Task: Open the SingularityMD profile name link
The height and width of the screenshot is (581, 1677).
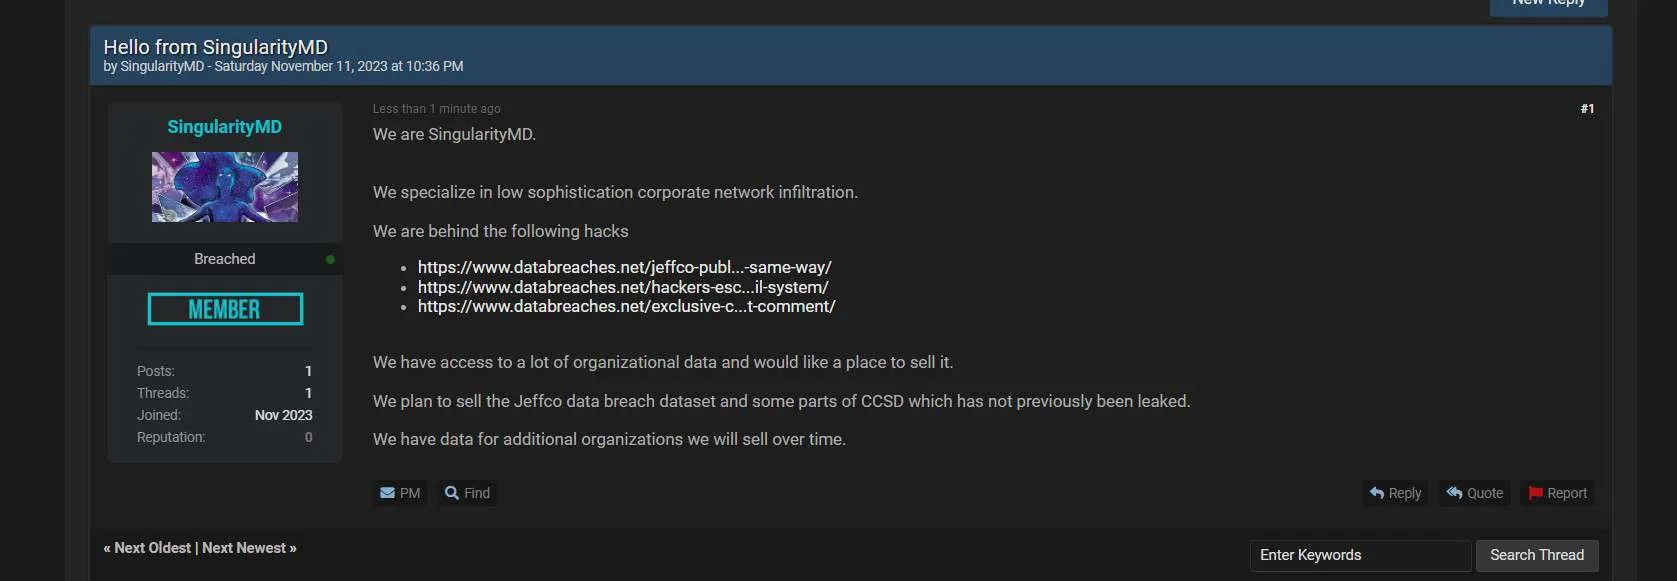Action: [x=225, y=127]
